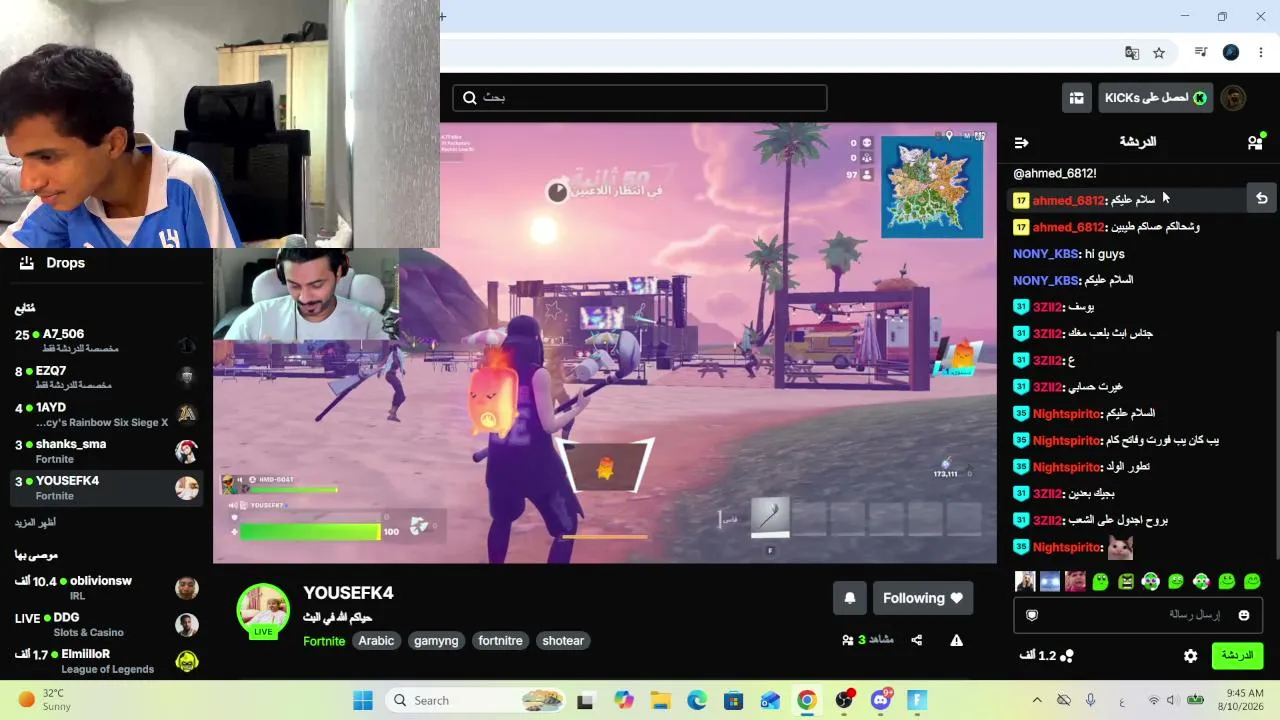Expand followed list with 'أظهر المزيد'
The image size is (1280, 720).
tap(36, 523)
